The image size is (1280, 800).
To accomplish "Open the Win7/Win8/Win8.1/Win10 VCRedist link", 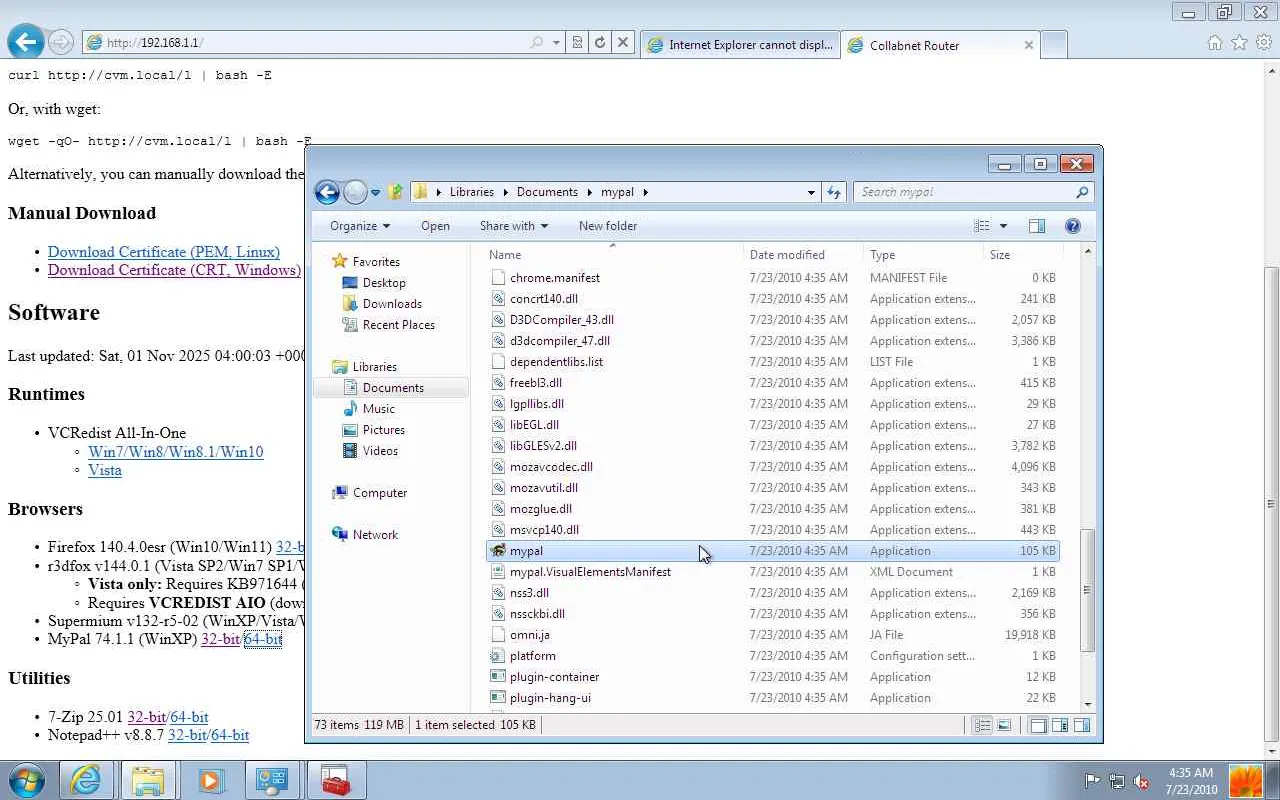I will [x=176, y=452].
